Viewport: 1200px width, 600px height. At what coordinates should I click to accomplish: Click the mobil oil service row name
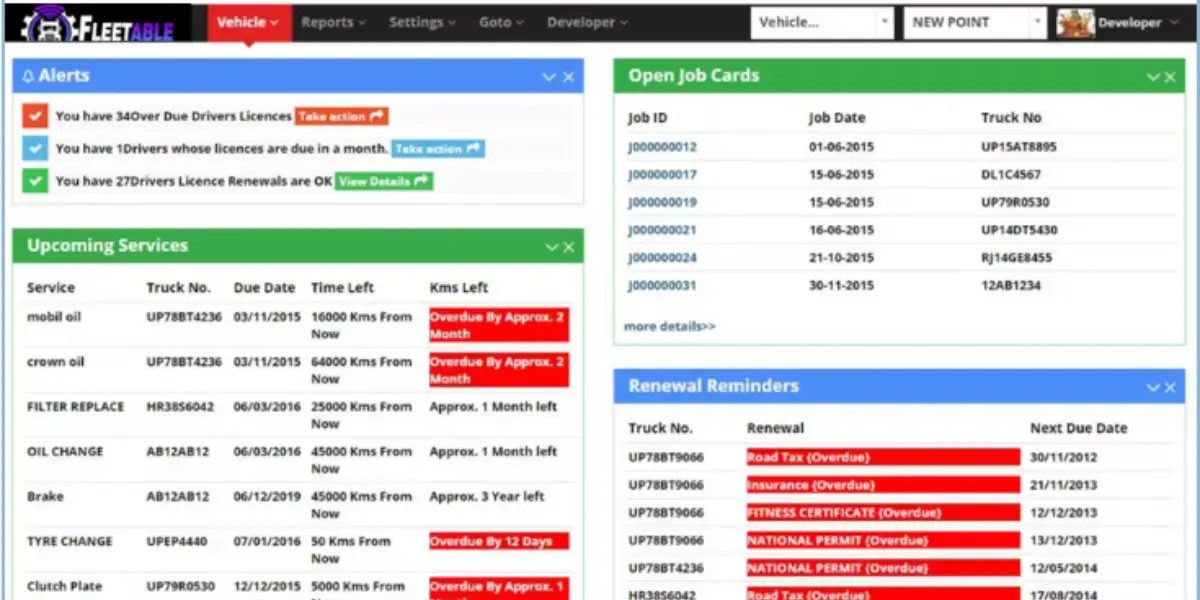54,317
